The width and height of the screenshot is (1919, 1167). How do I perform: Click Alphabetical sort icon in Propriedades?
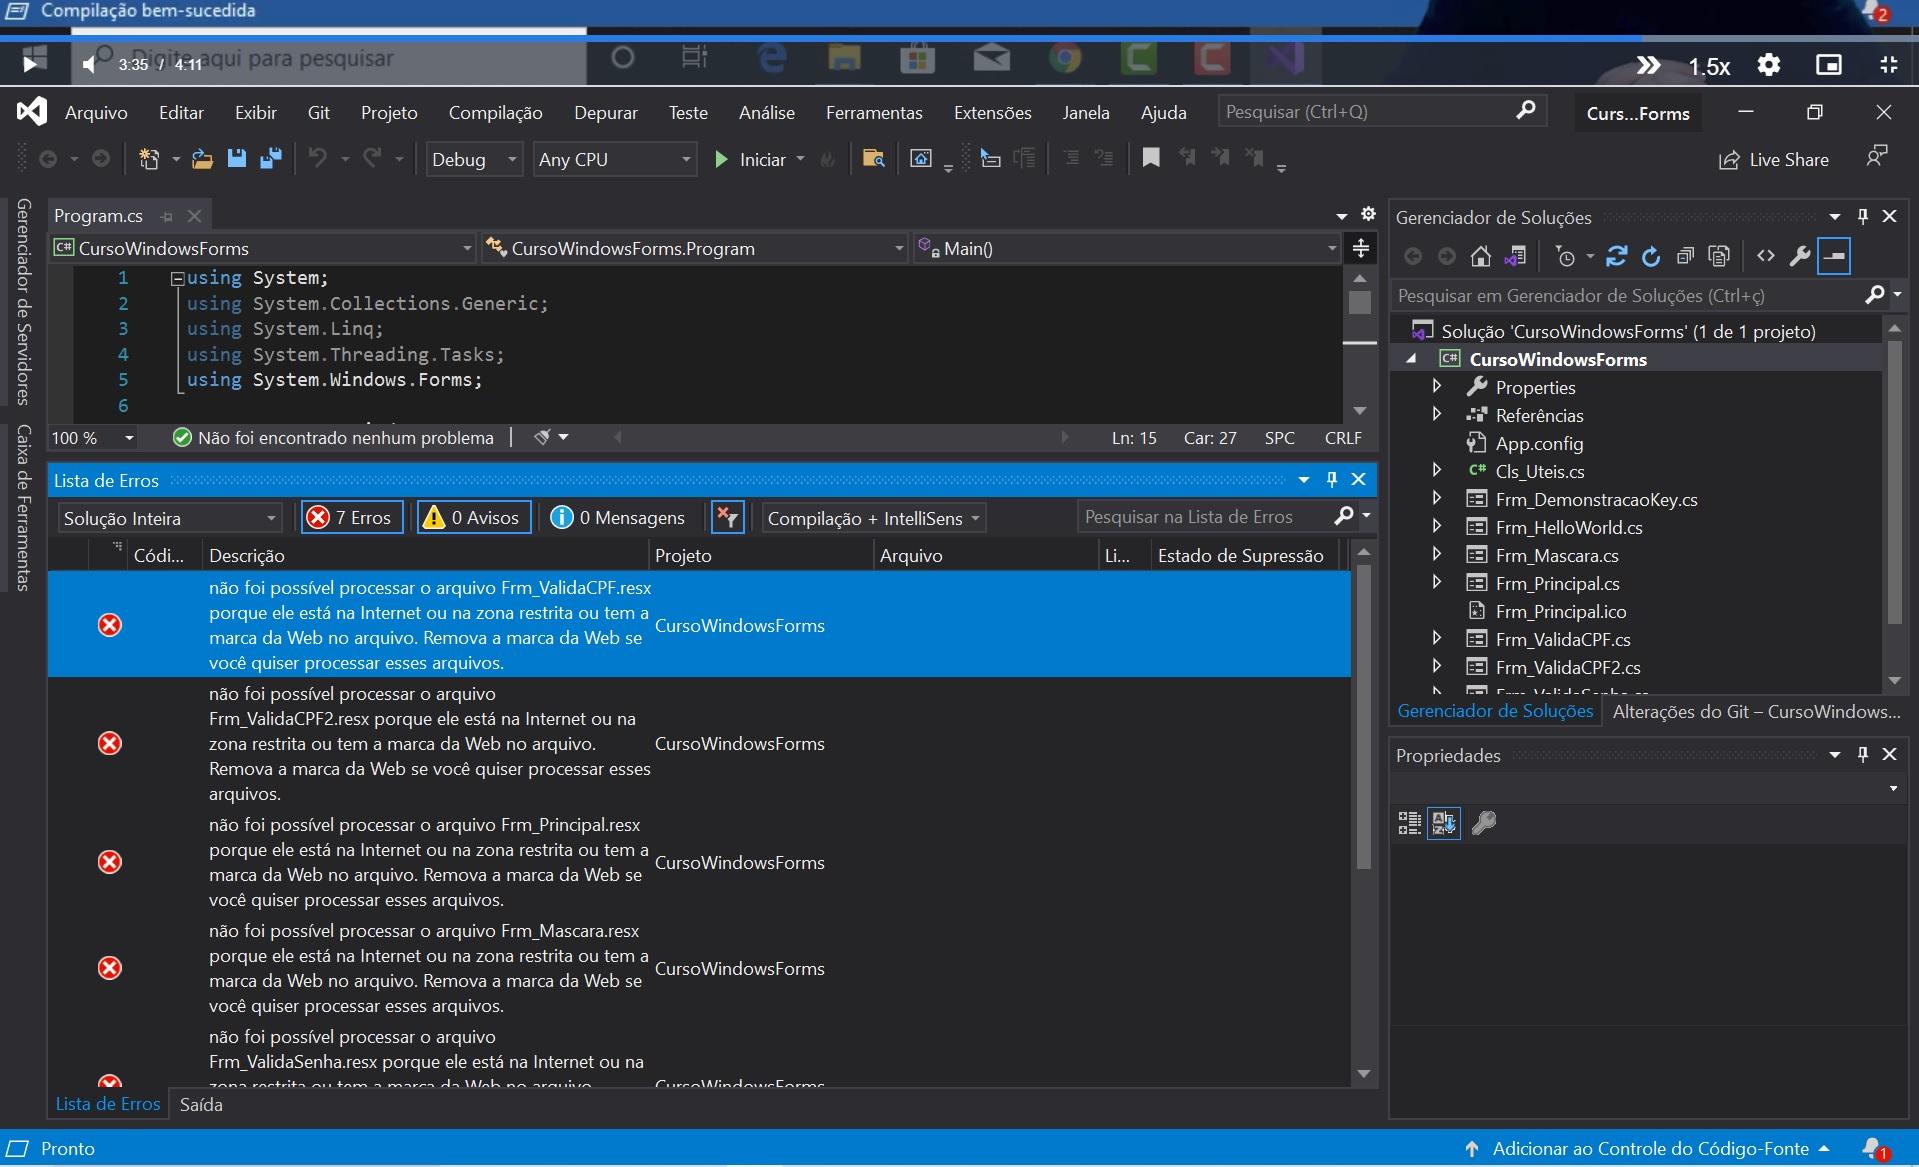(x=1444, y=823)
